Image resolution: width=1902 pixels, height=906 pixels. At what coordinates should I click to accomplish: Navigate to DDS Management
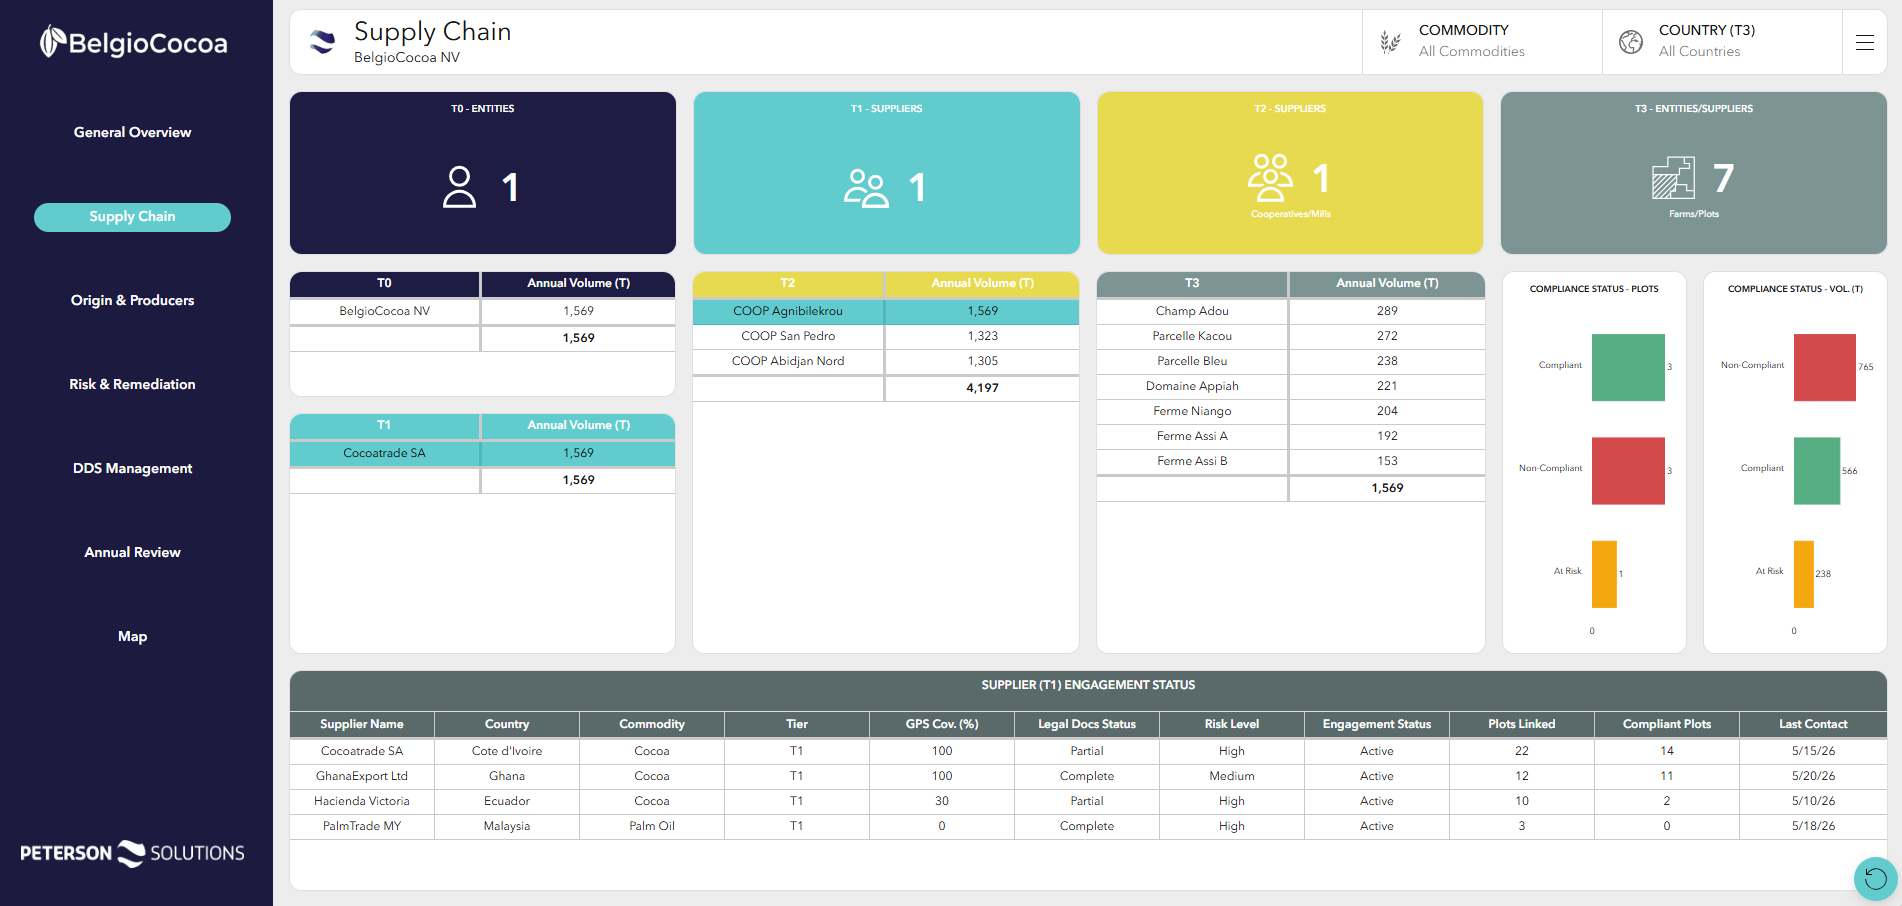click(x=132, y=468)
